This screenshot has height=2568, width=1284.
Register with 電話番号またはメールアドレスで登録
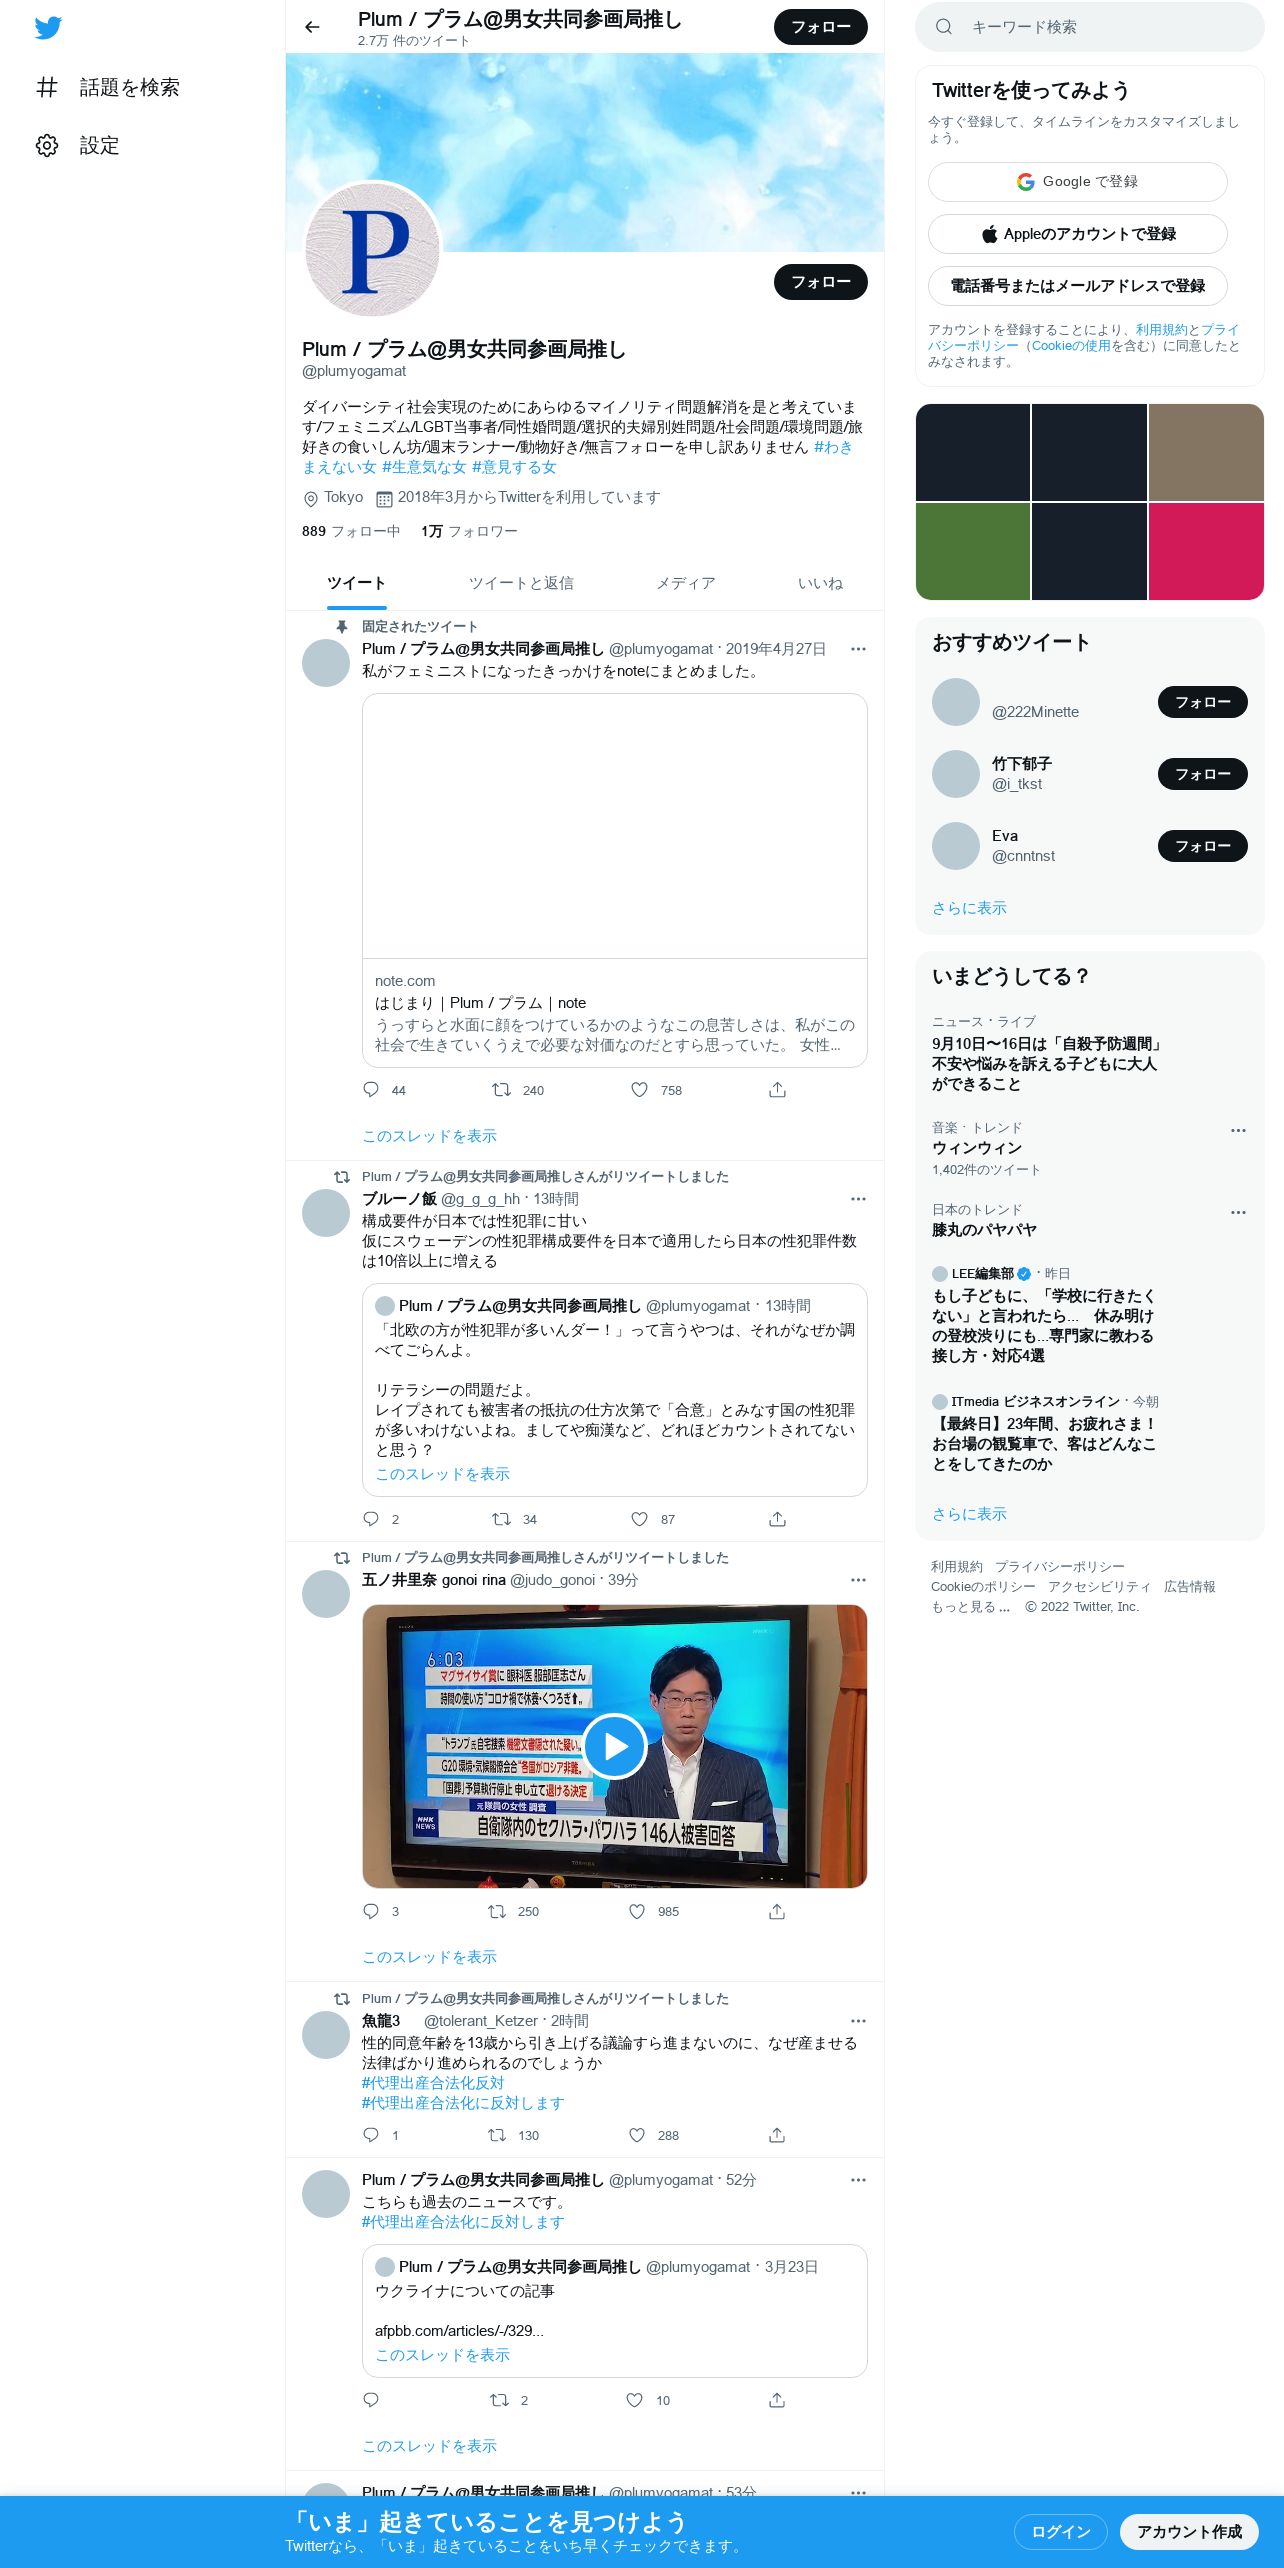pyautogui.click(x=1077, y=286)
